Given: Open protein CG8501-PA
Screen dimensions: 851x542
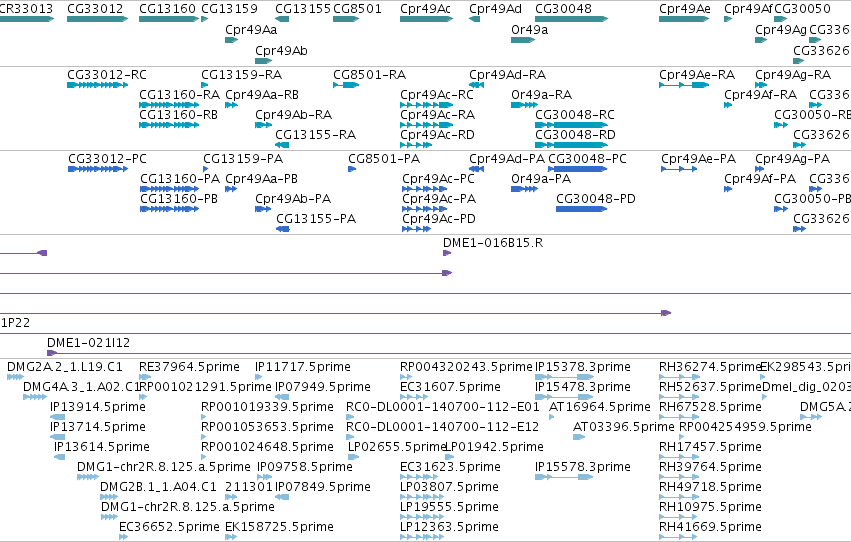Looking at the screenshot, I should coord(384,159).
